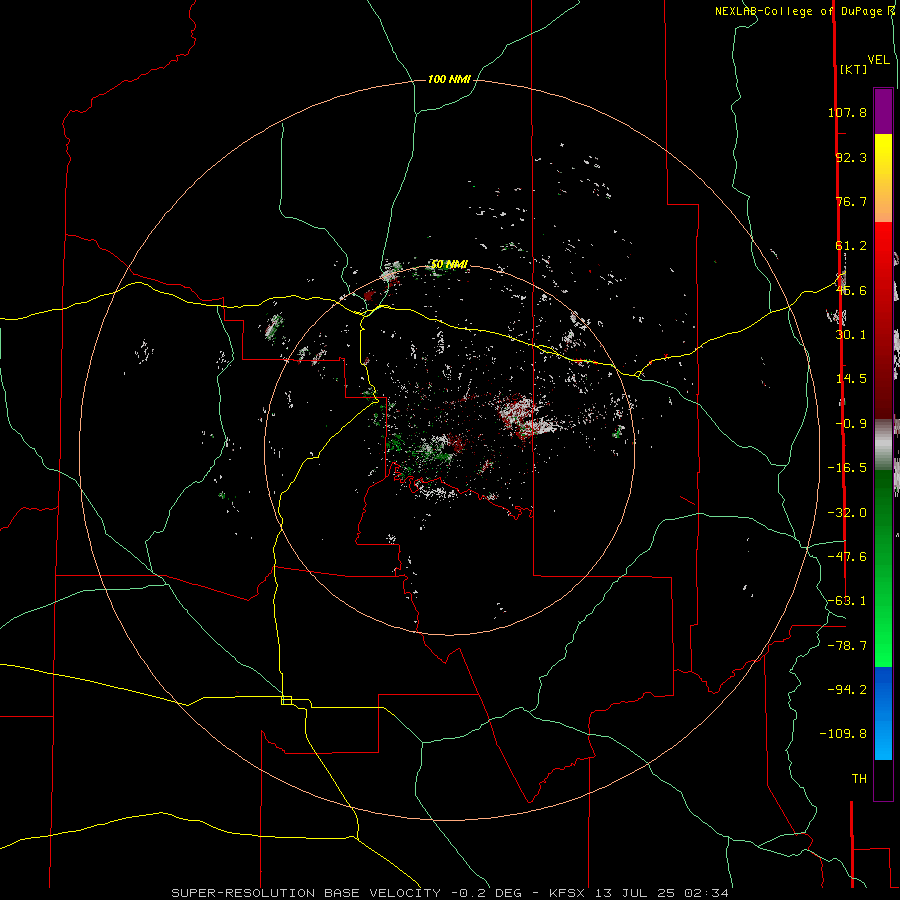Click the black TH segment of color bar
This screenshot has width=900, height=900.
pos(883,779)
